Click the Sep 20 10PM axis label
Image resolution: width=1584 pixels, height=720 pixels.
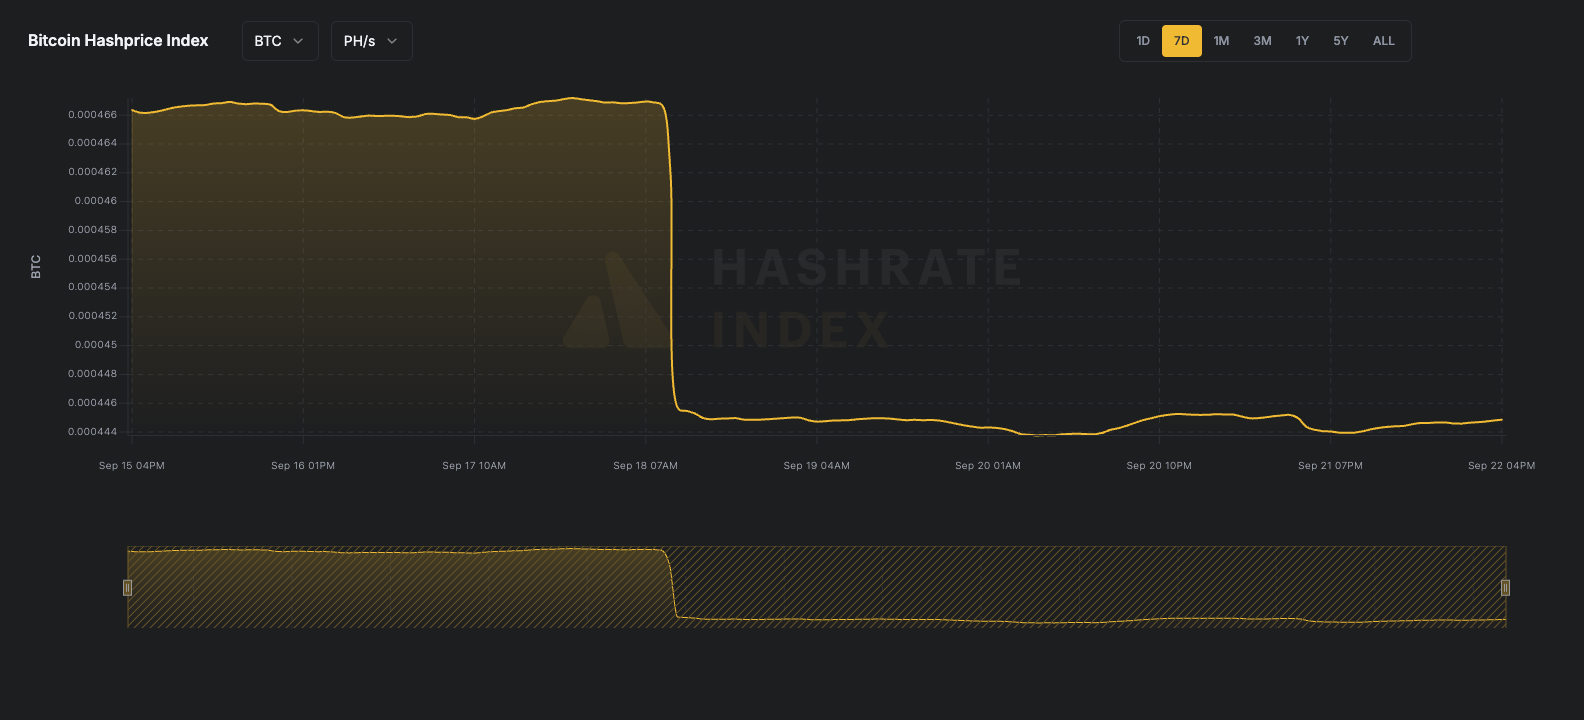[x=1159, y=466]
